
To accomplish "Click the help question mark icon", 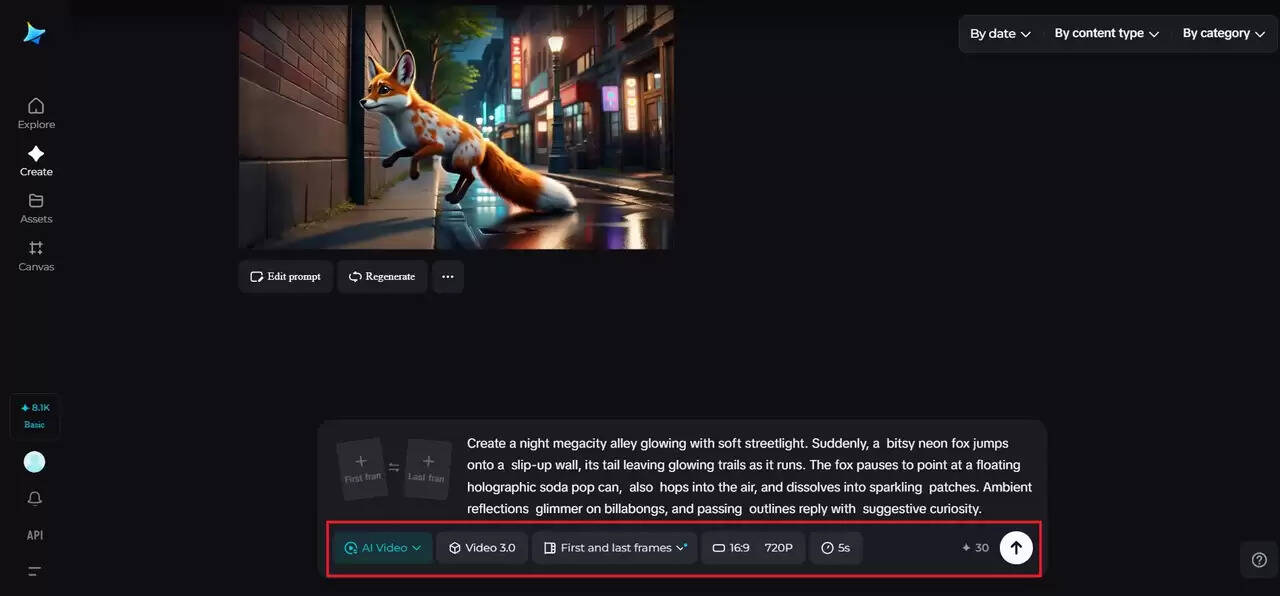I will pos(1259,560).
